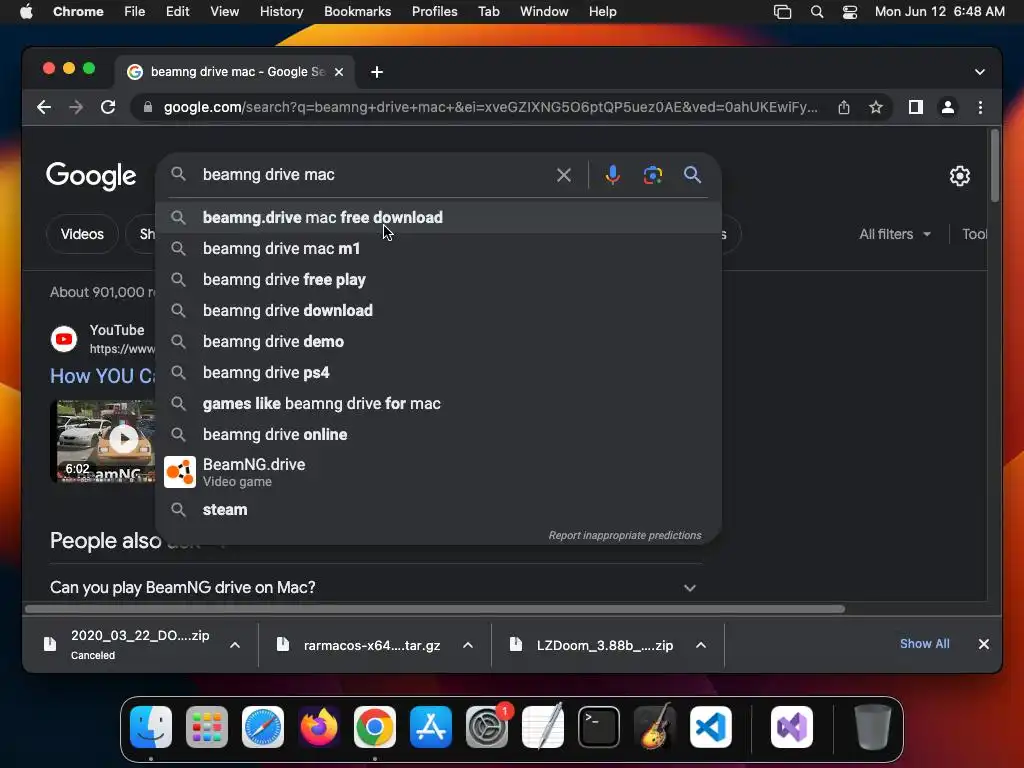Open the site info padlock icon

point(148,107)
